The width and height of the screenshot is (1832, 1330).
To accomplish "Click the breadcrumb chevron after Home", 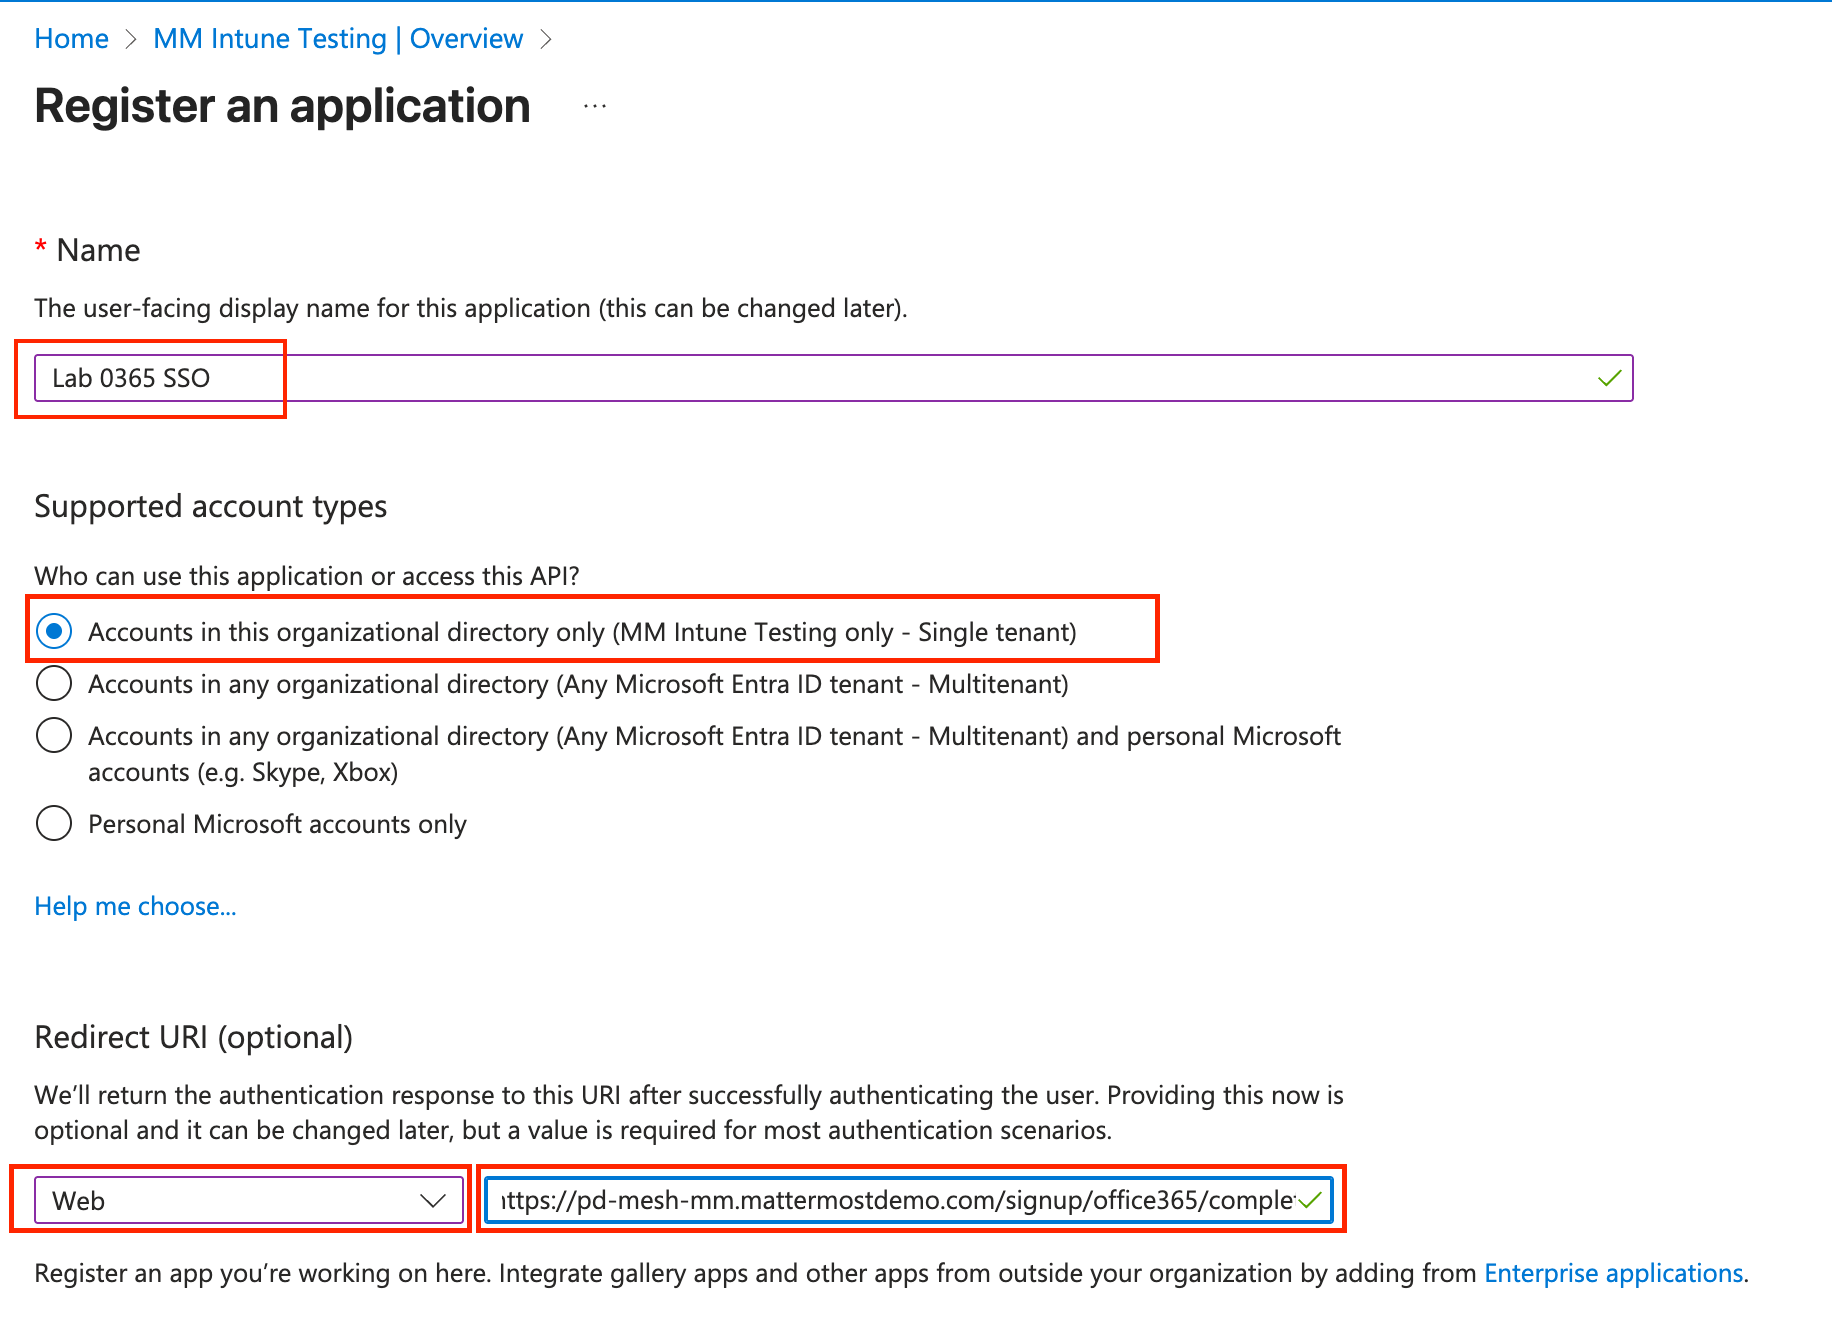I will [131, 39].
